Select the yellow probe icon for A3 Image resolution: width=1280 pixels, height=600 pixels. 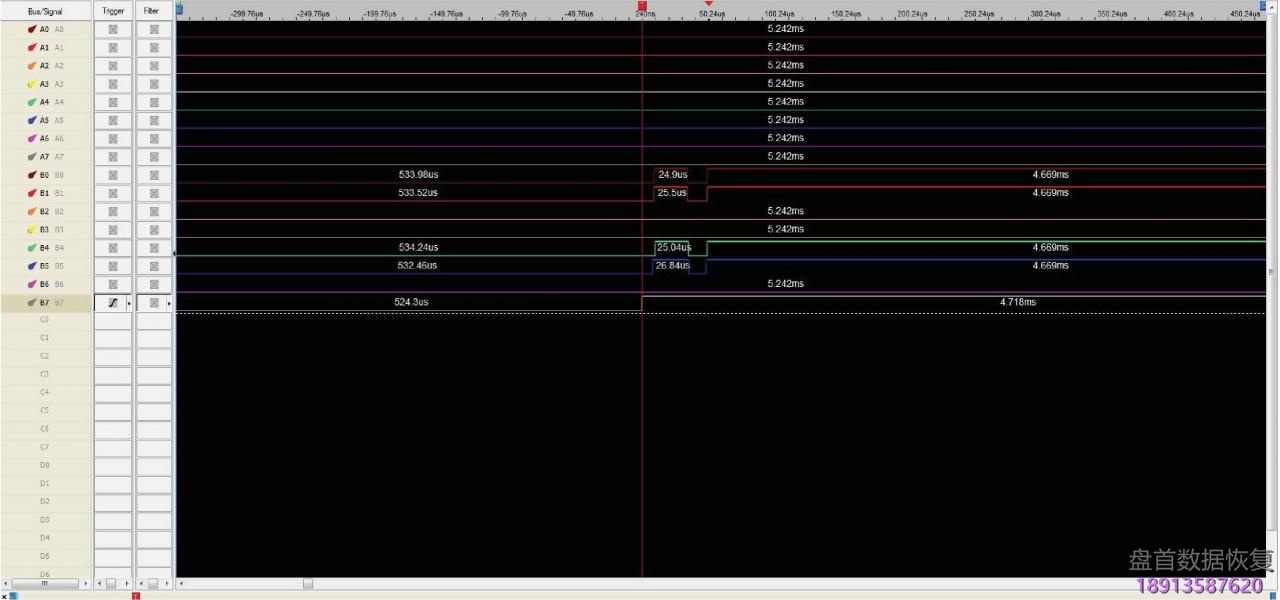[x=33, y=84]
